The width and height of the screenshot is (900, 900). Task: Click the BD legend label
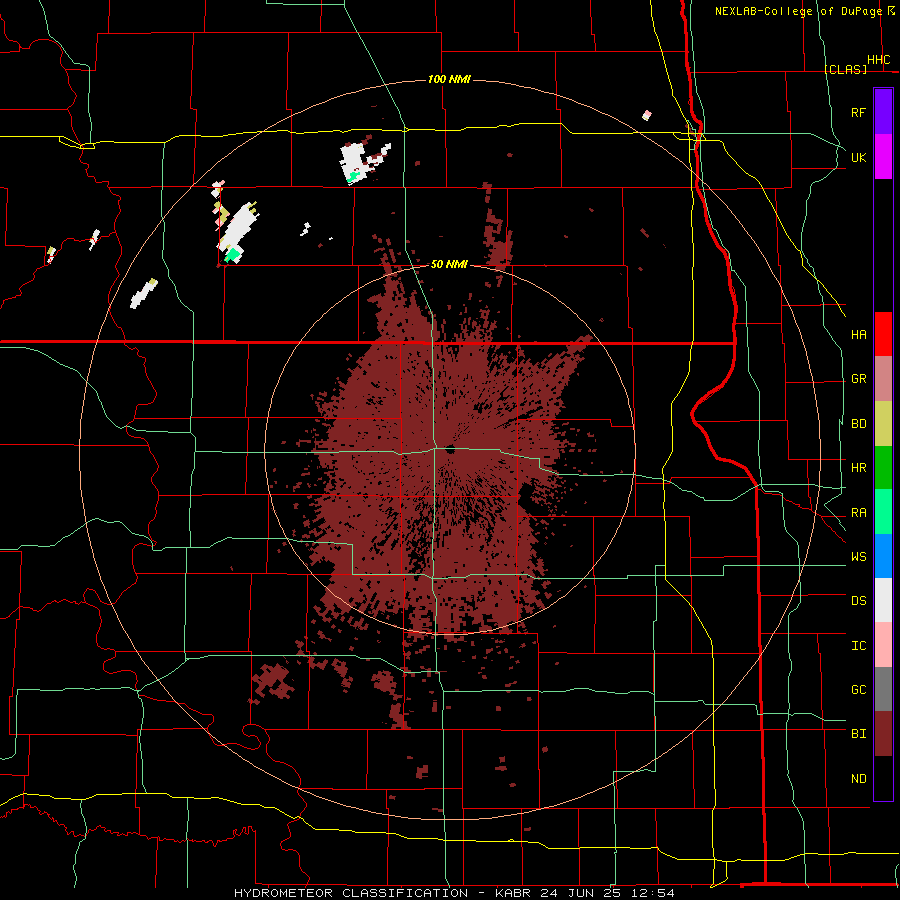pyautogui.click(x=858, y=424)
